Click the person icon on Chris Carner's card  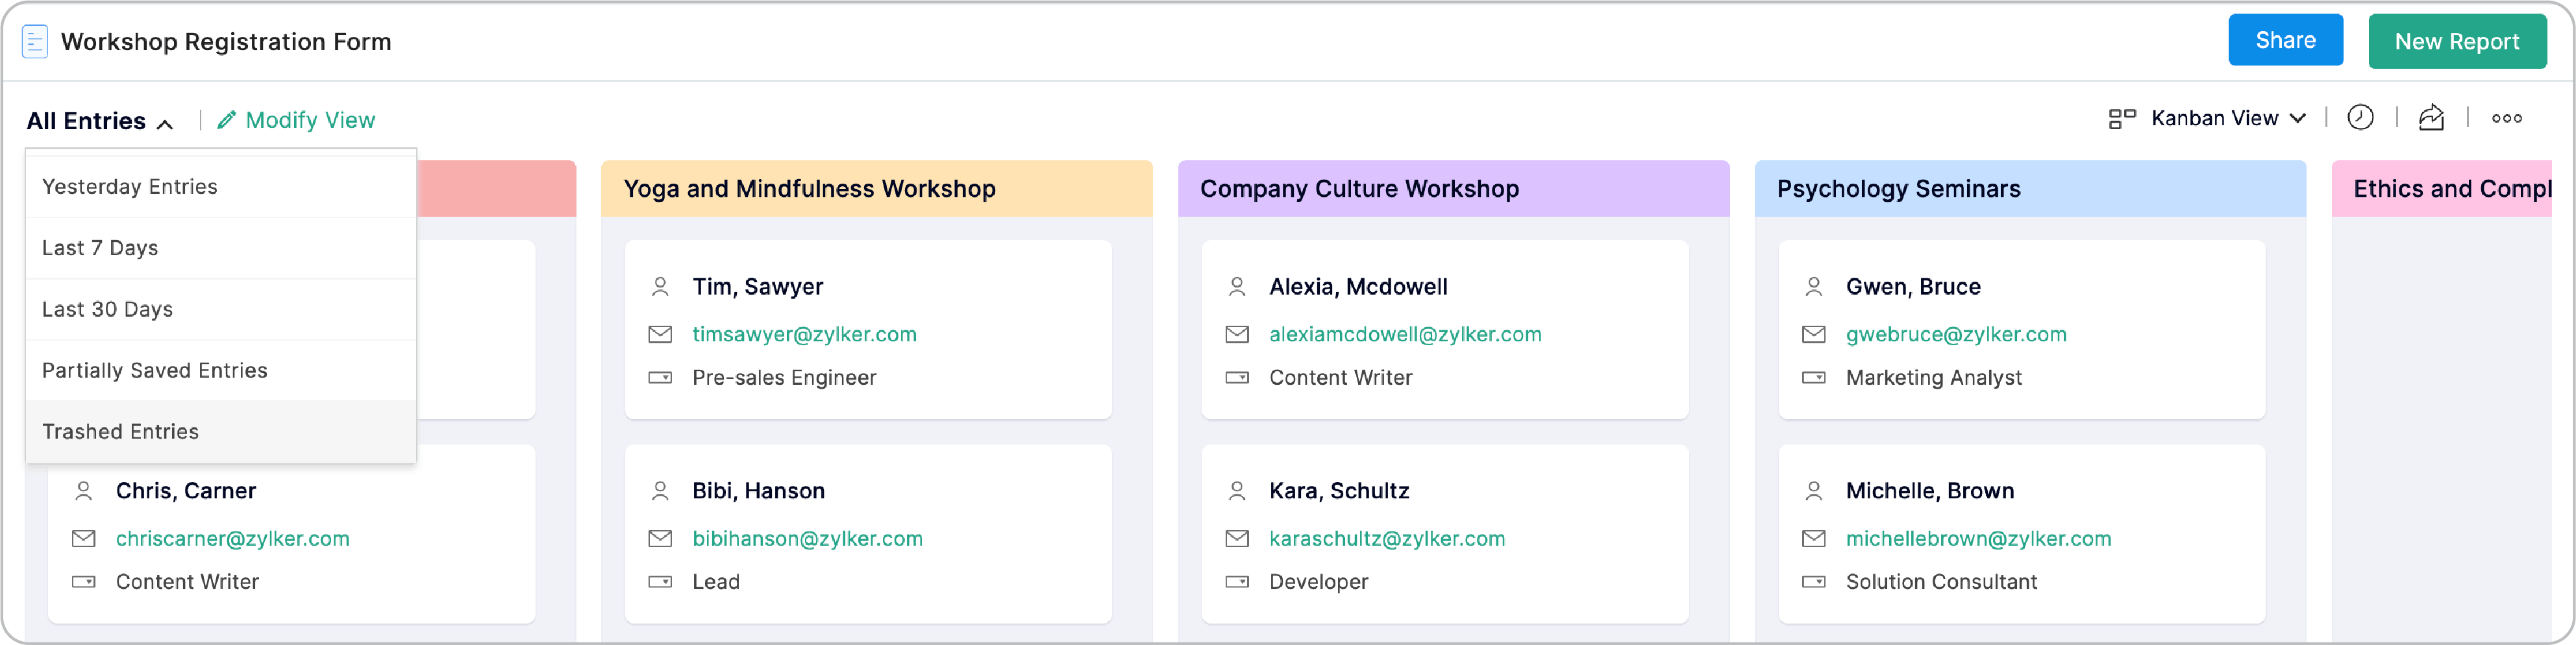click(x=84, y=491)
